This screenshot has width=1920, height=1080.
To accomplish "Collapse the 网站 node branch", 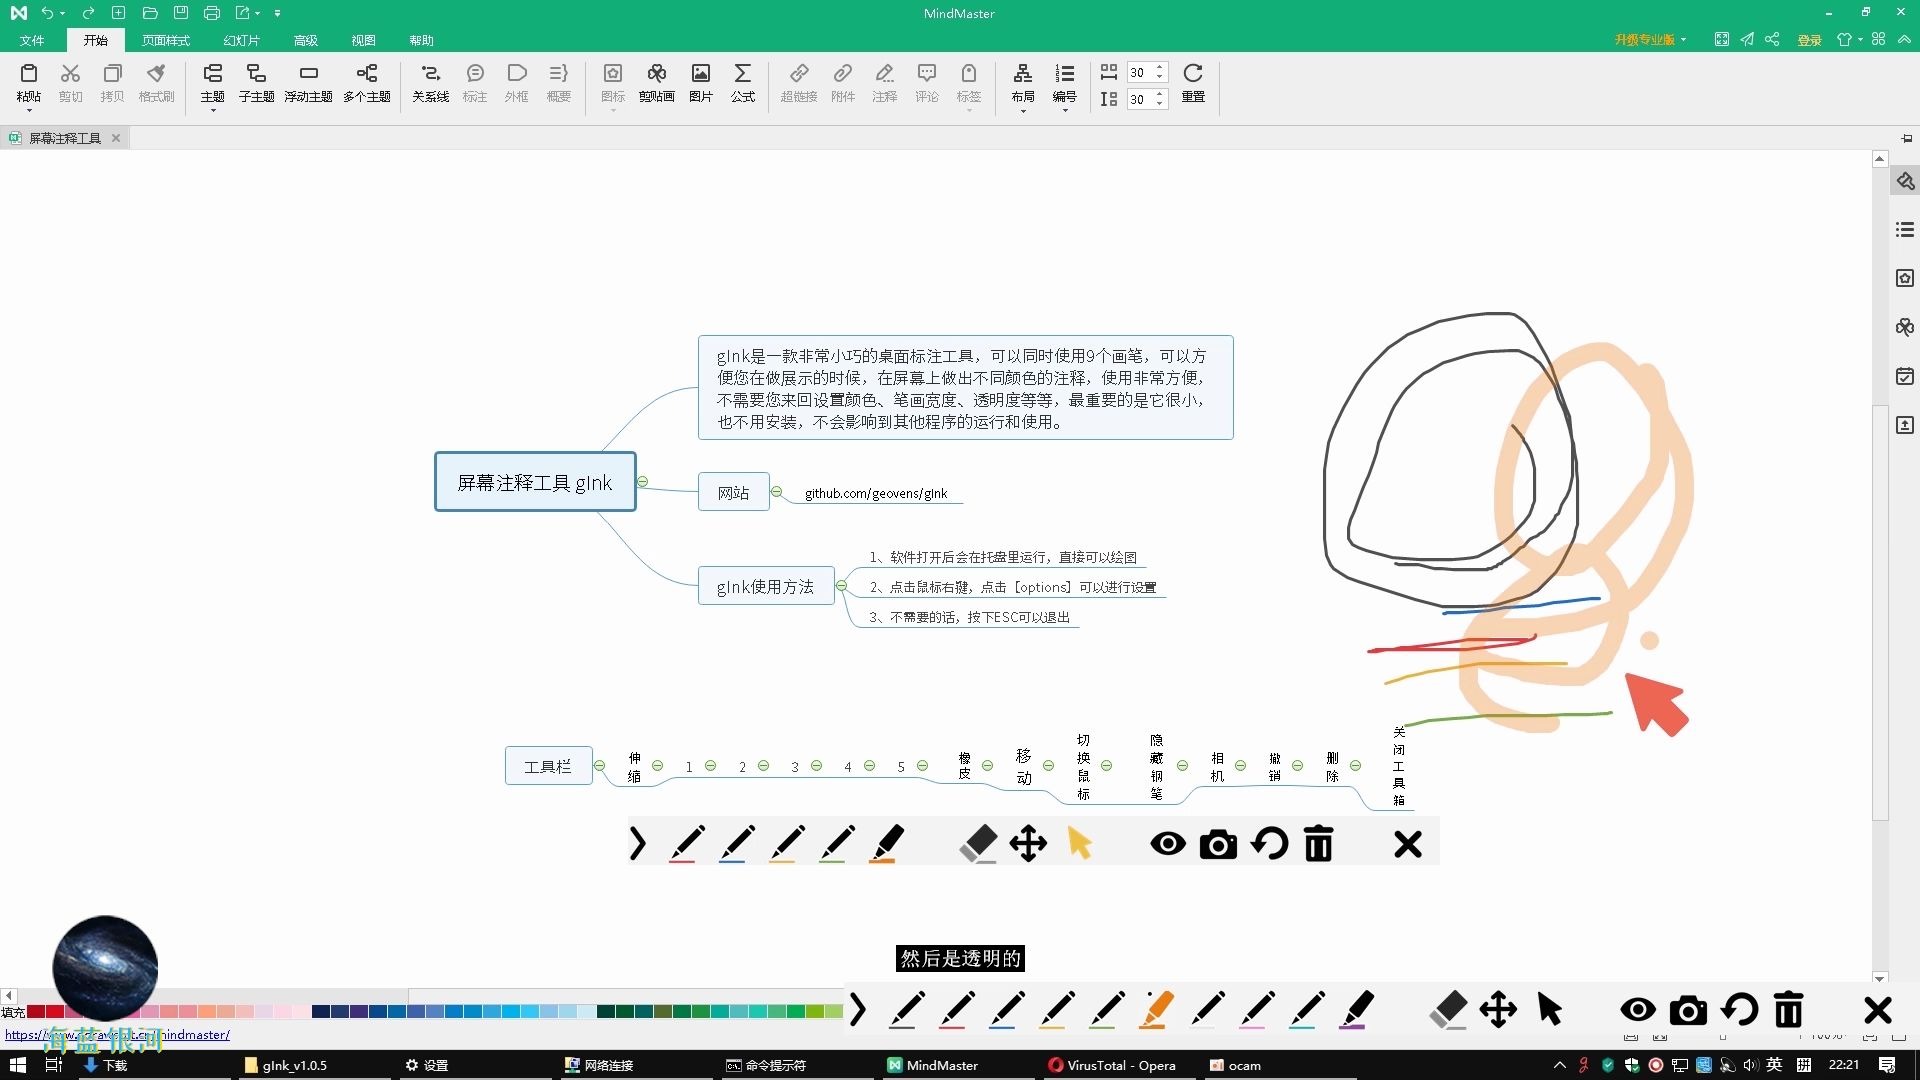I will (x=776, y=491).
